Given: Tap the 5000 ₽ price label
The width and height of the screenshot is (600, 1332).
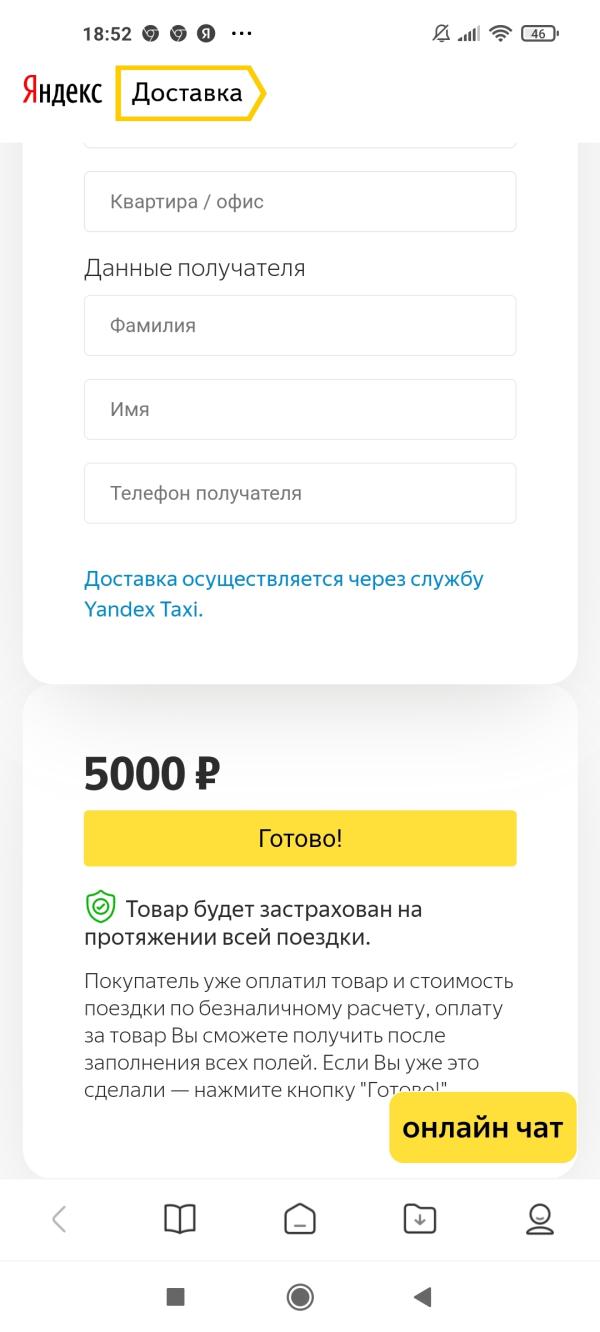Looking at the screenshot, I should 152,773.
